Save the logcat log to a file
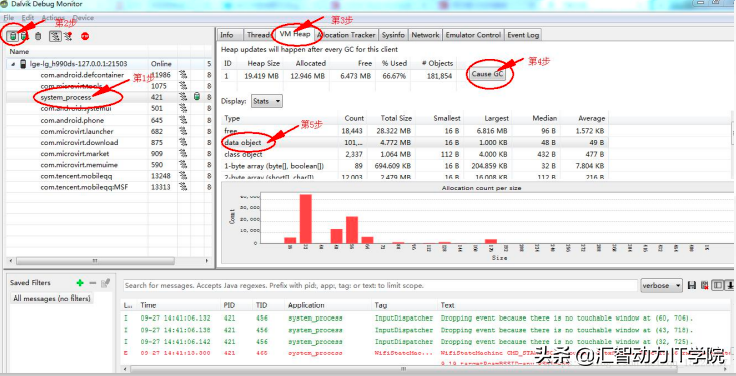This screenshot has width=736, height=376. (691, 285)
